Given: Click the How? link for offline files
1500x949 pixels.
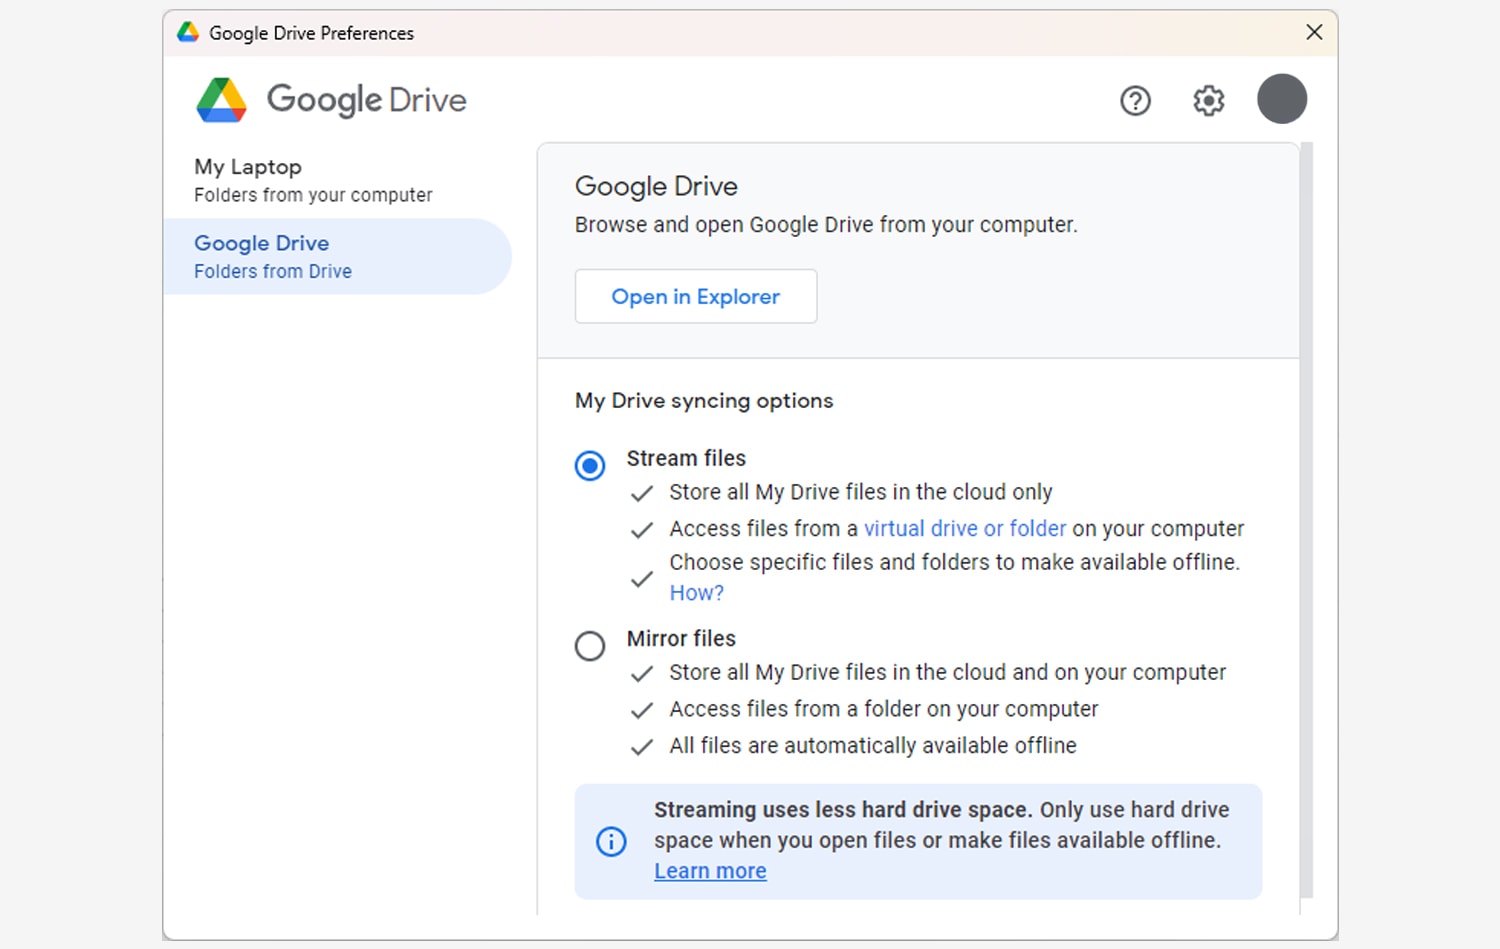Looking at the screenshot, I should pos(696,592).
